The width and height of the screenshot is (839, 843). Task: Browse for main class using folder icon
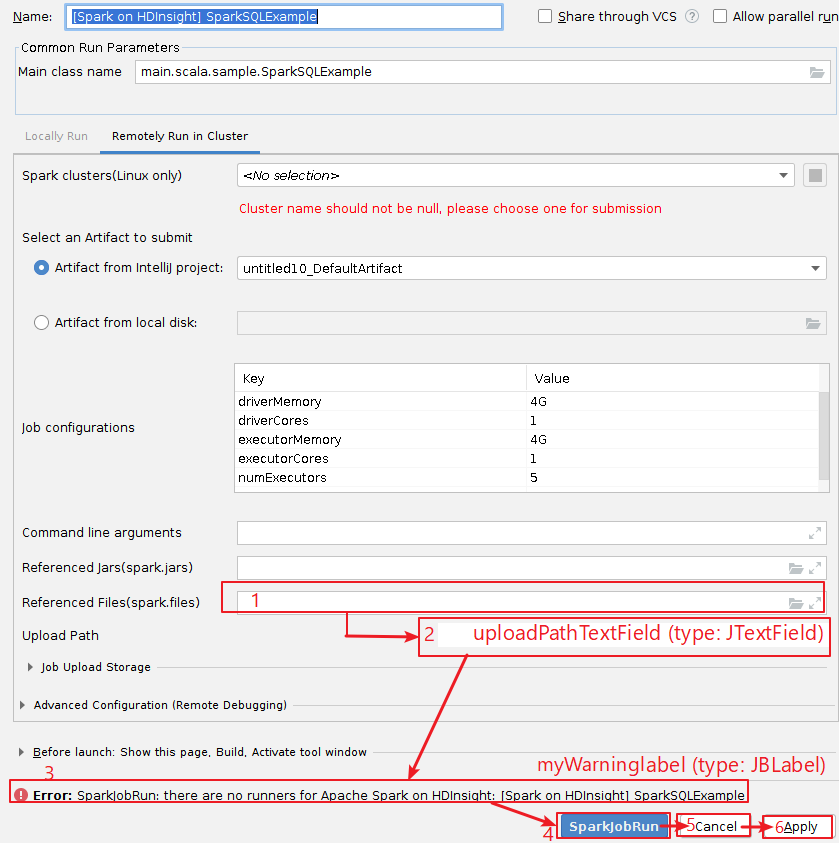(816, 72)
